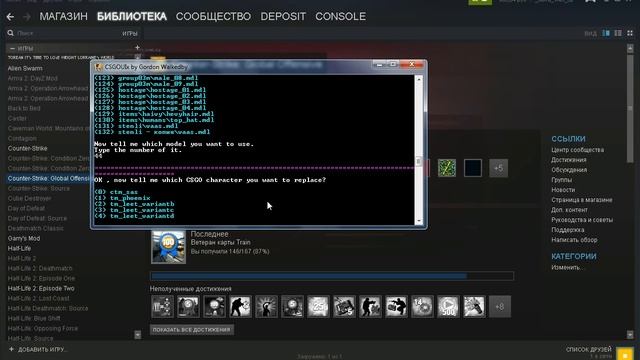
Task: Click ДОБАВИТЬ ИГРУ at bottom left
Action: click(x=38, y=350)
